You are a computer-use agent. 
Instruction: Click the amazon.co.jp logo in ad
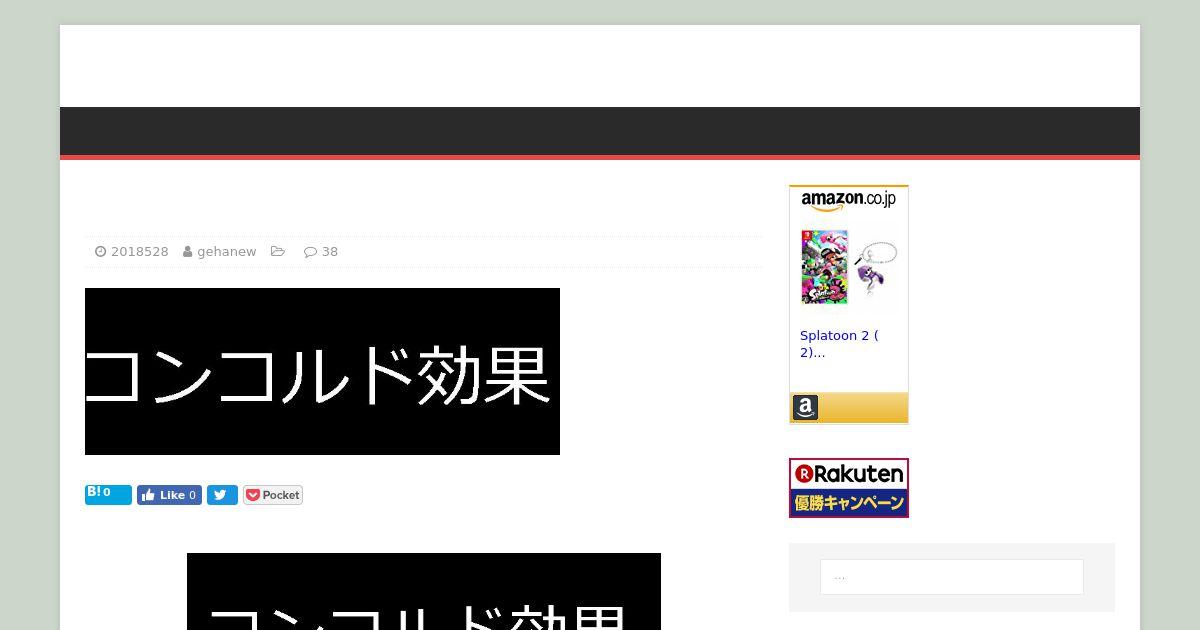[x=848, y=200]
